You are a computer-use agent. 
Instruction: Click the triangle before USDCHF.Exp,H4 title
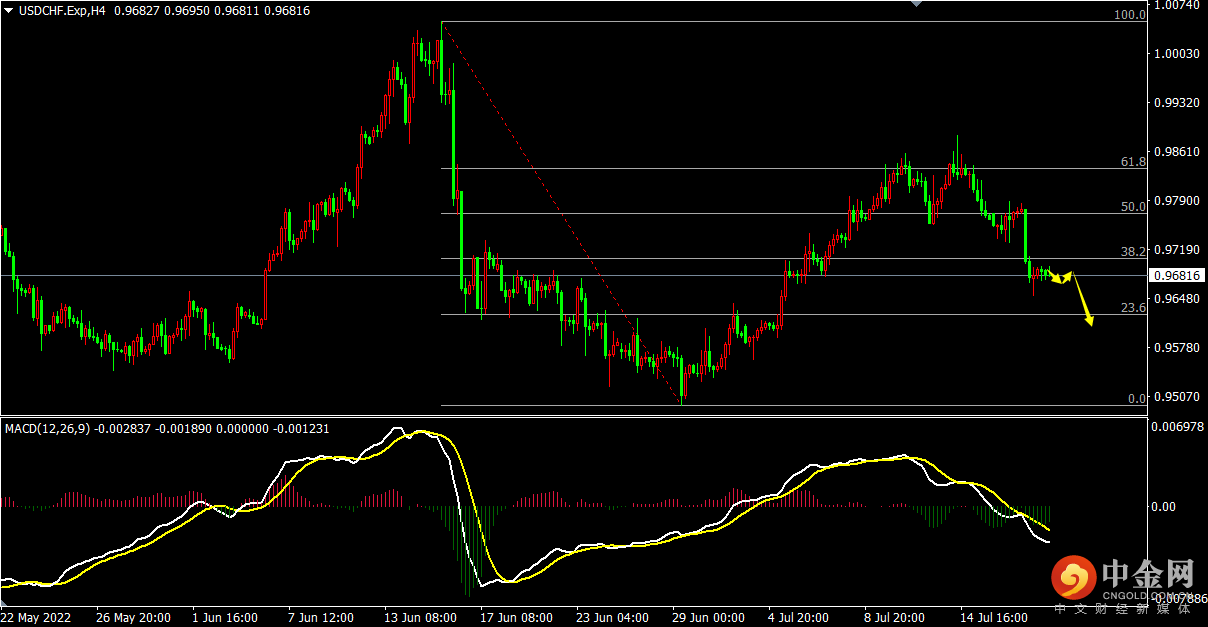click(9, 10)
